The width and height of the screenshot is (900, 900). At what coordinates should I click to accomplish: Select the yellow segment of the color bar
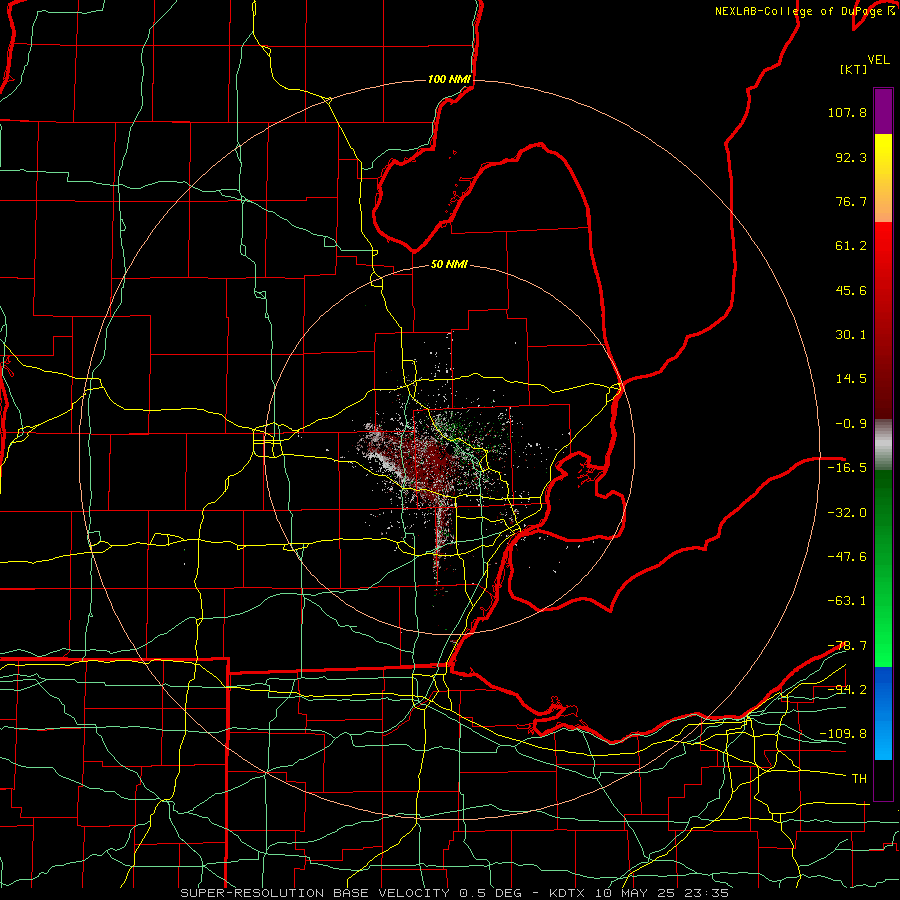click(x=883, y=178)
